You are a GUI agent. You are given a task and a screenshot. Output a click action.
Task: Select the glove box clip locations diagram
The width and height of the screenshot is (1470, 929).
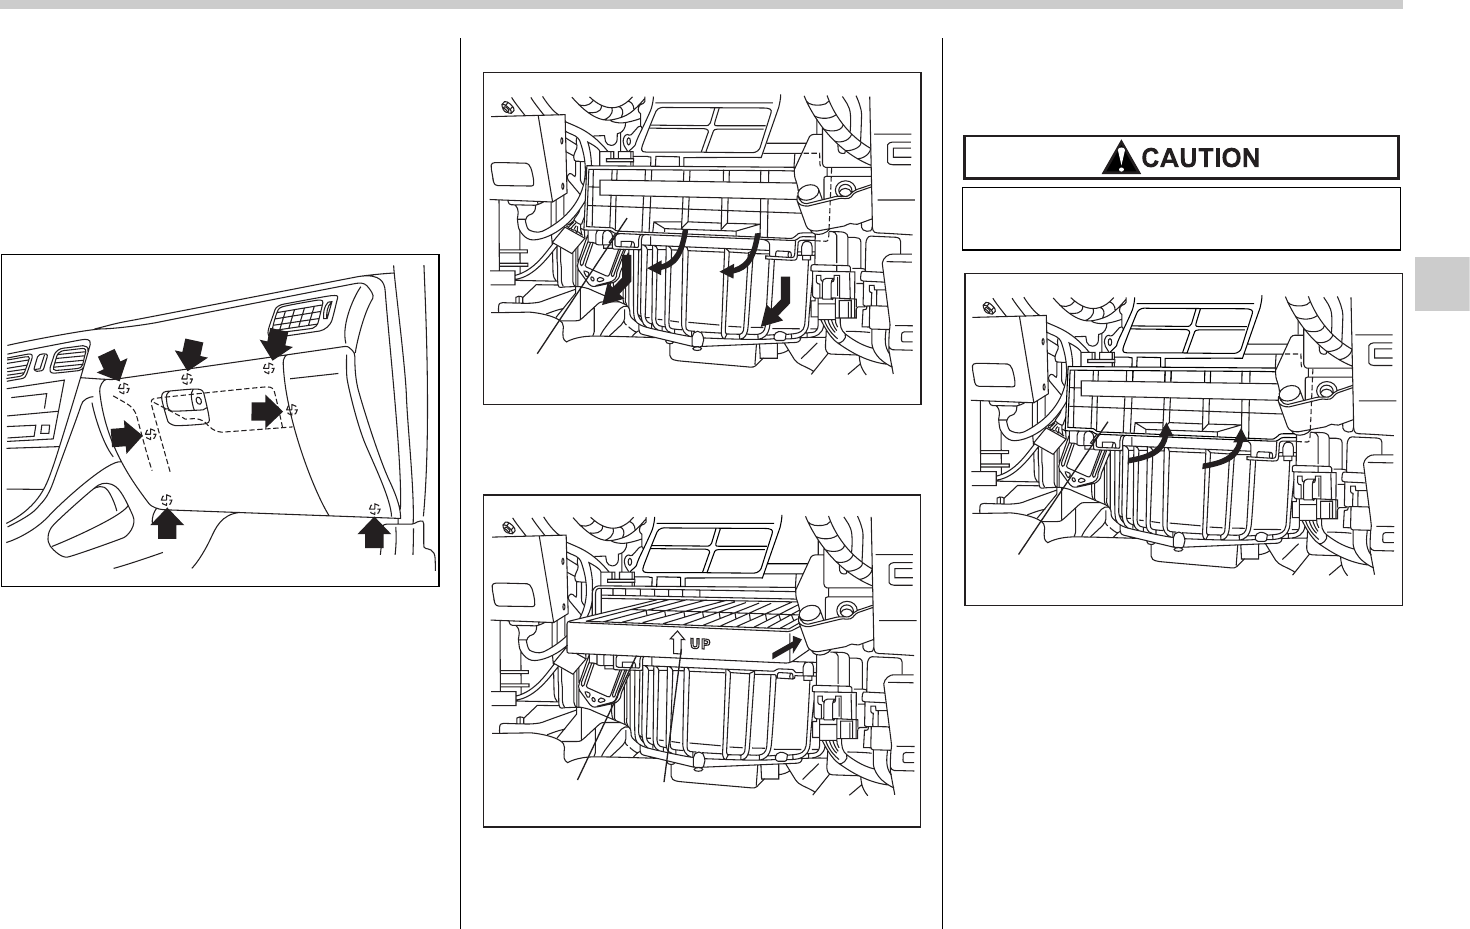coord(220,420)
